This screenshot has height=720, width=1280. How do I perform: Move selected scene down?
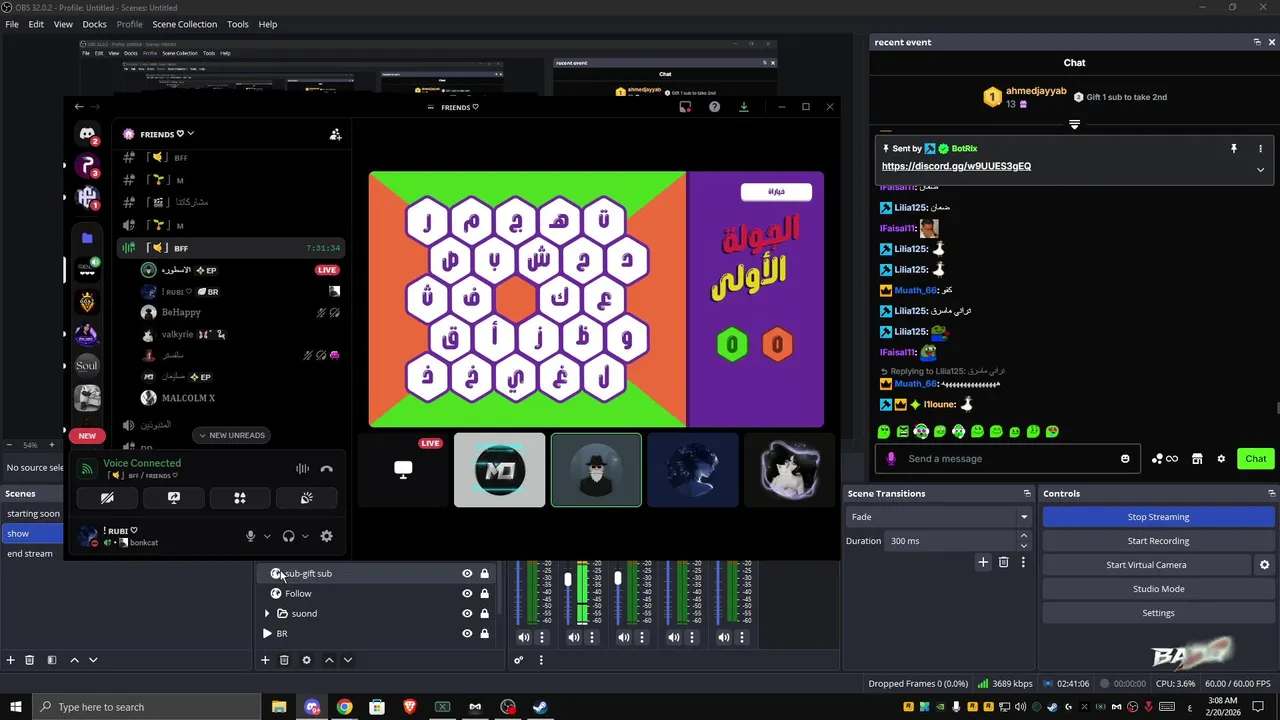93,660
